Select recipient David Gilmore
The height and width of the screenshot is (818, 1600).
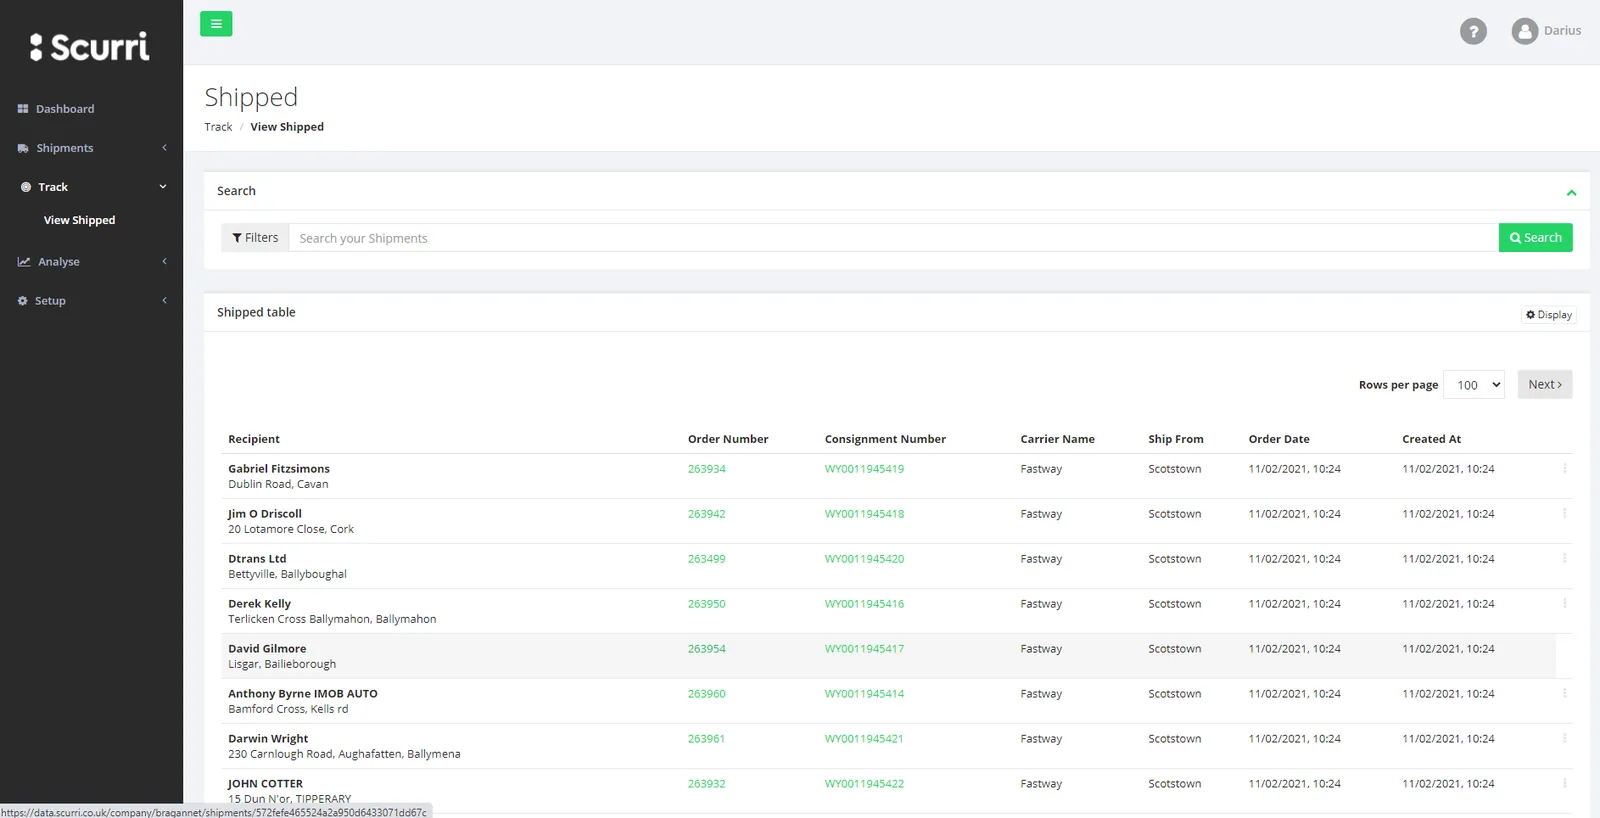click(267, 649)
